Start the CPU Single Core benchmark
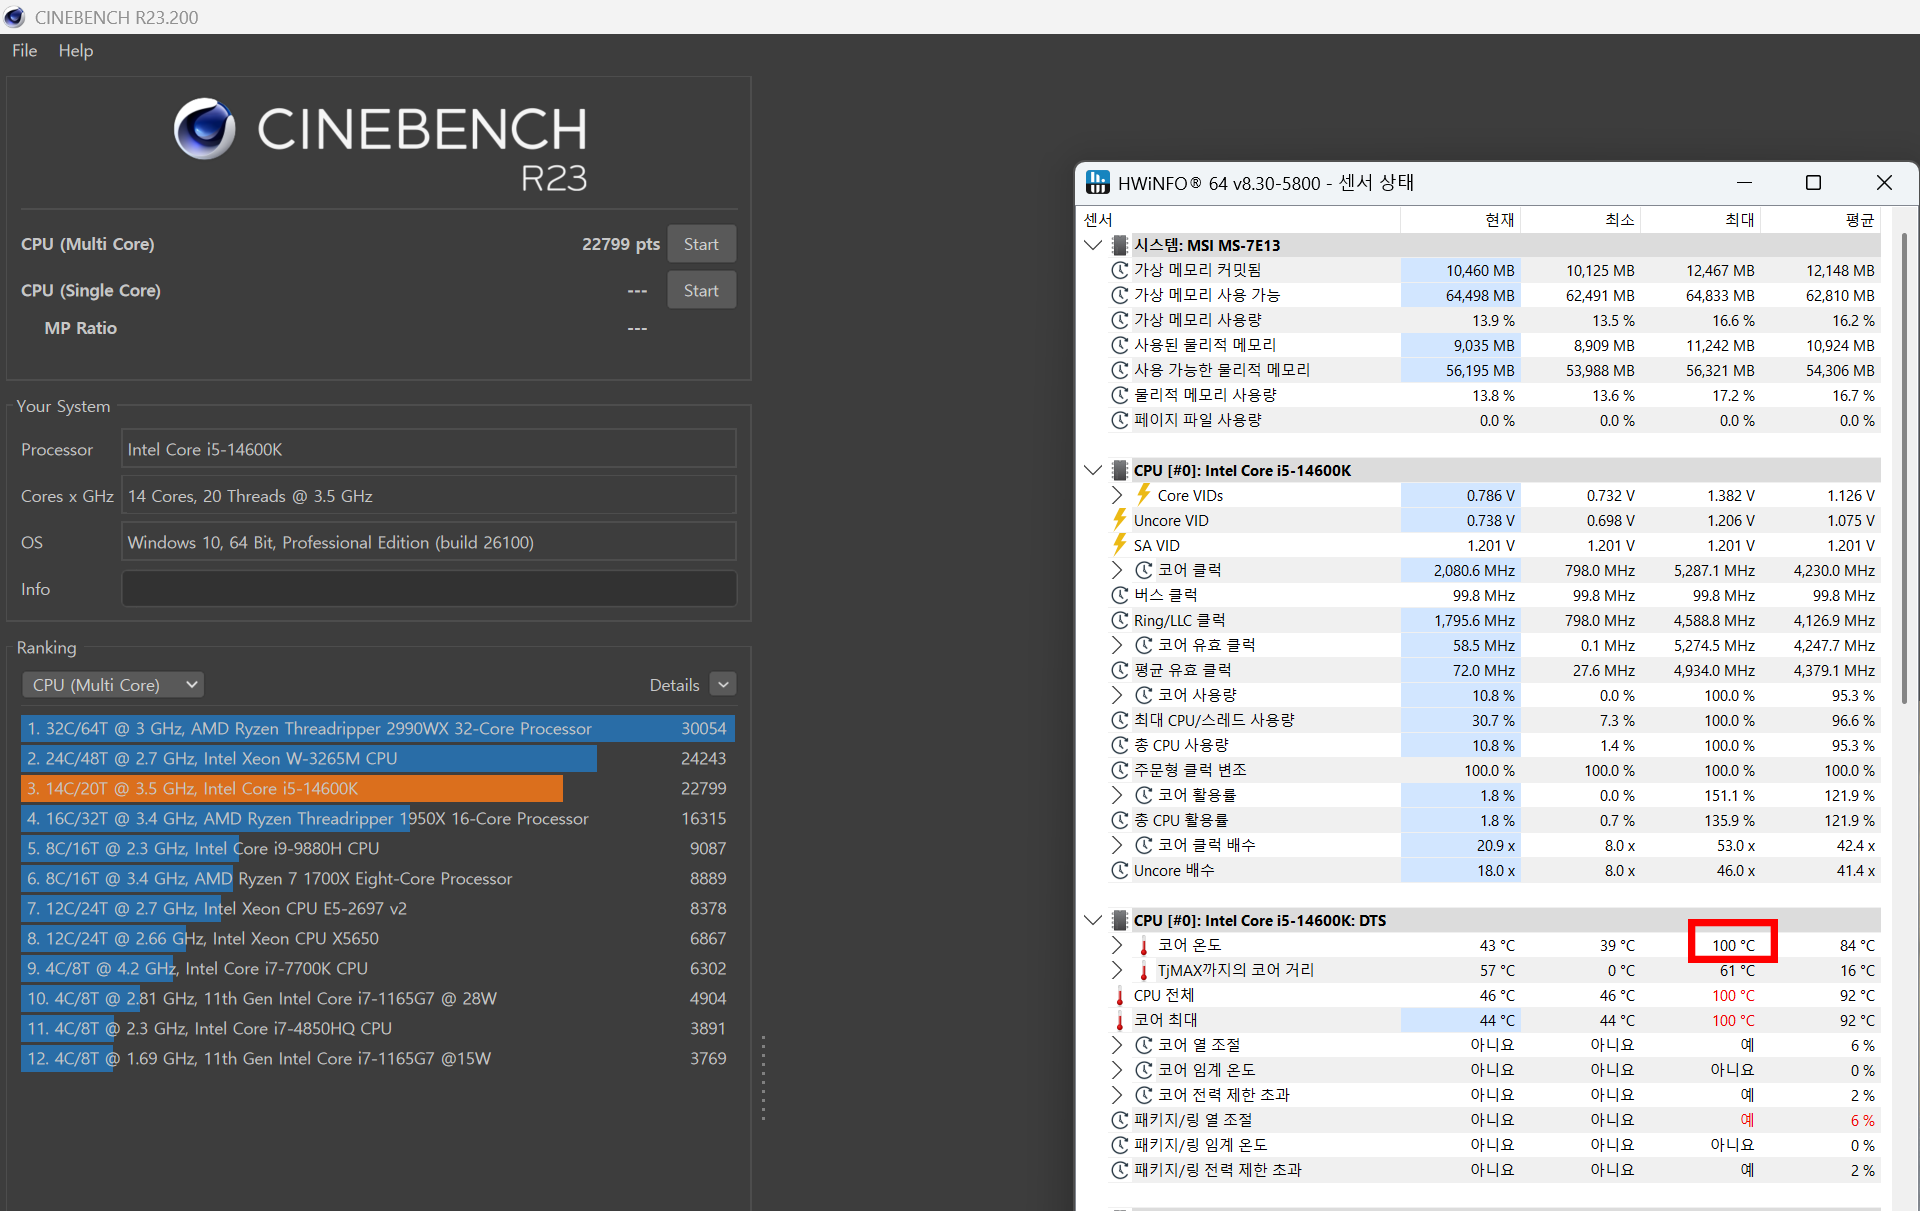Image resolution: width=1920 pixels, height=1211 pixels. click(701, 291)
